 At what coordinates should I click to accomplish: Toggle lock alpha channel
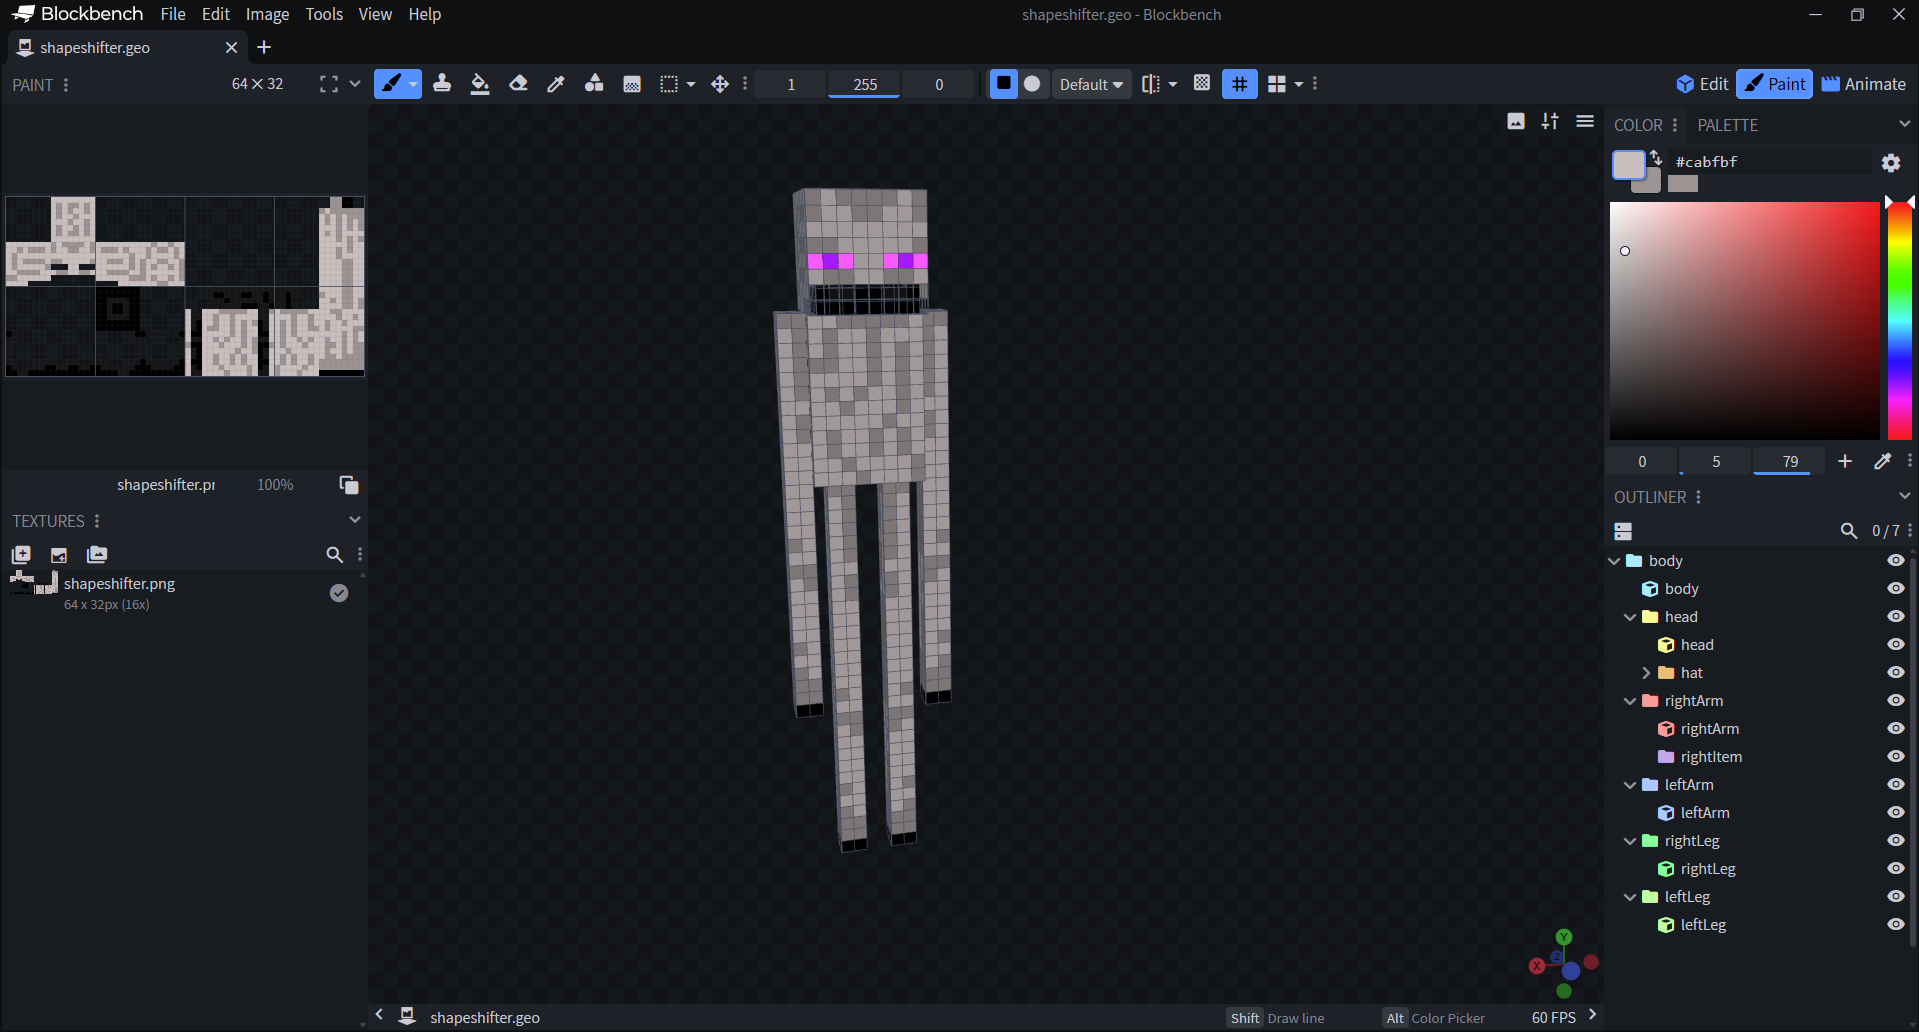tap(1202, 84)
